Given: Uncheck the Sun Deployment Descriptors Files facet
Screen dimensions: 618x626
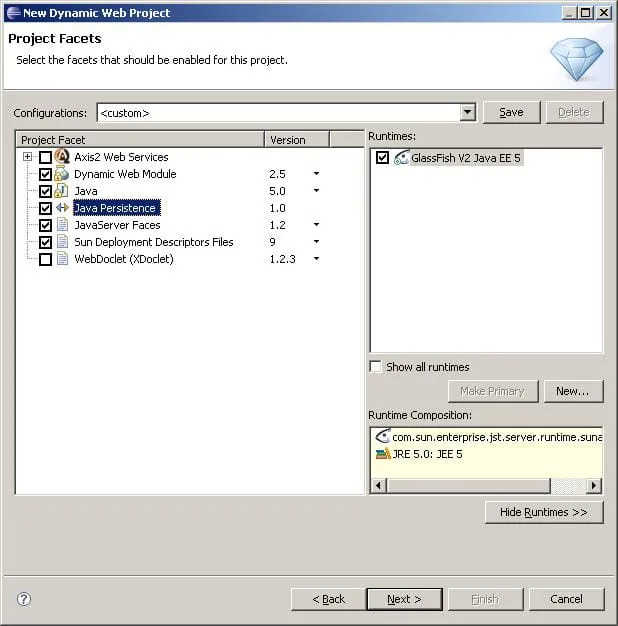Looking at the screenshot, I should 45,242.
